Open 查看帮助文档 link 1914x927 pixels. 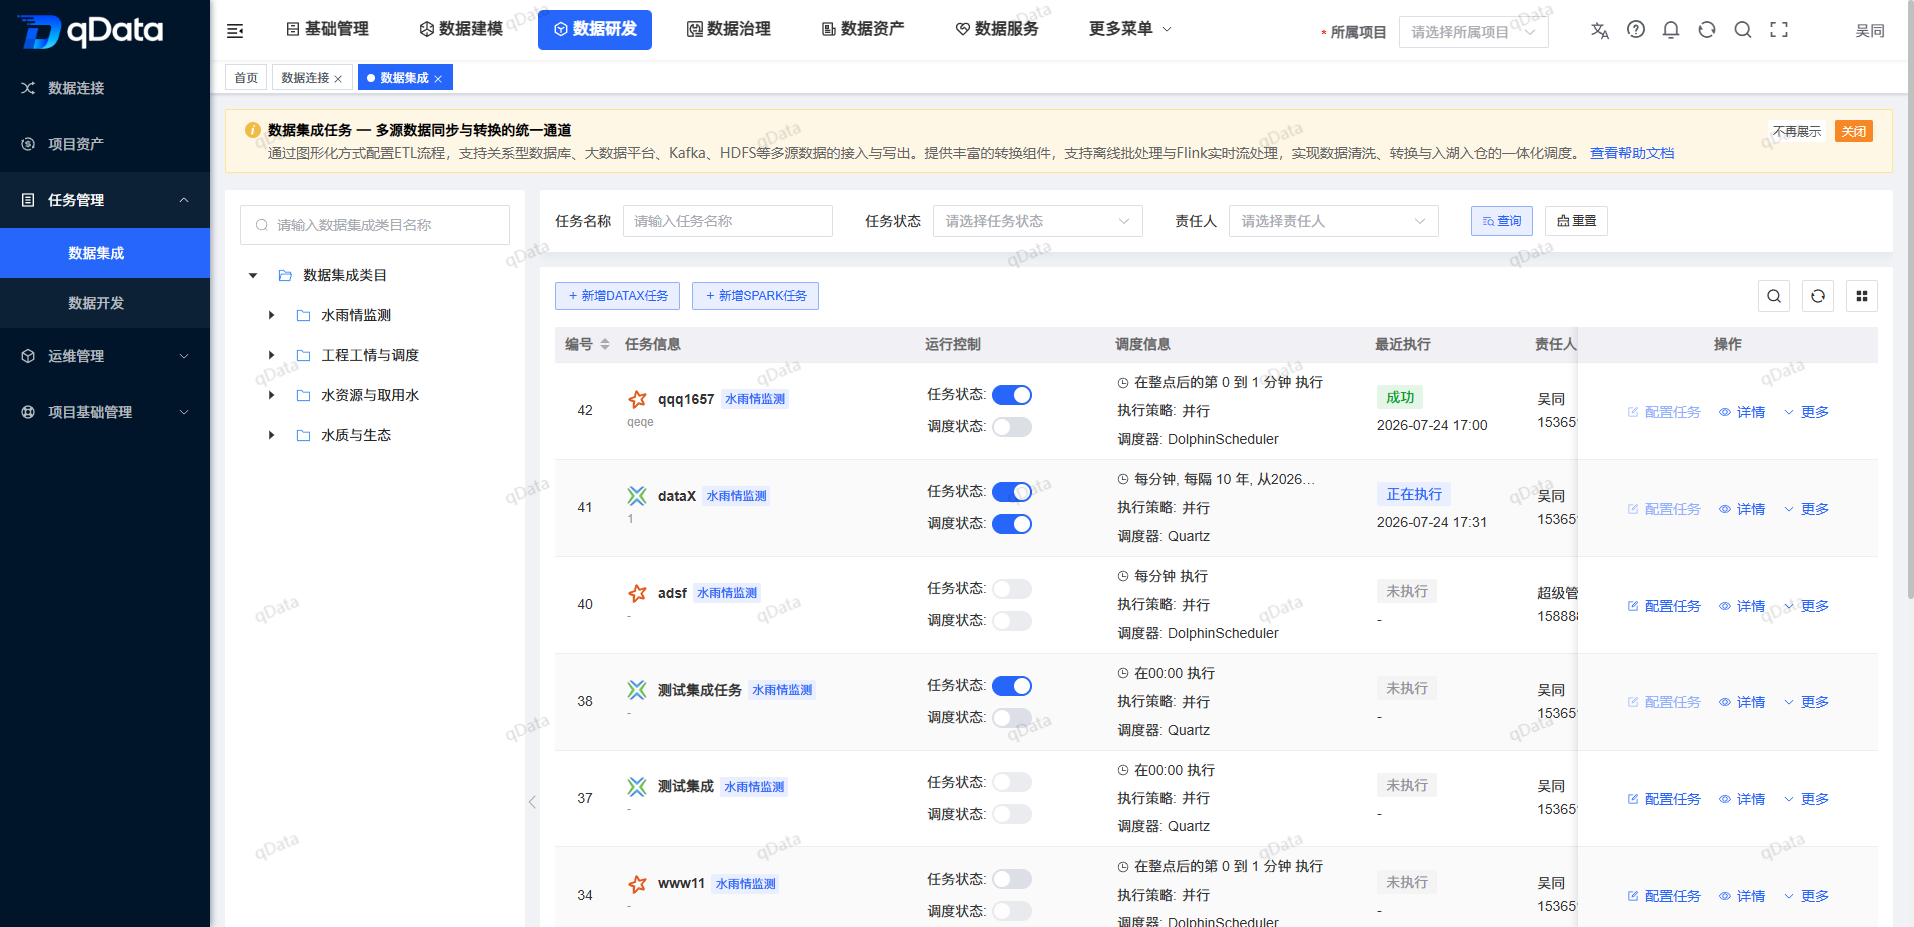[x=1632, y=153]
